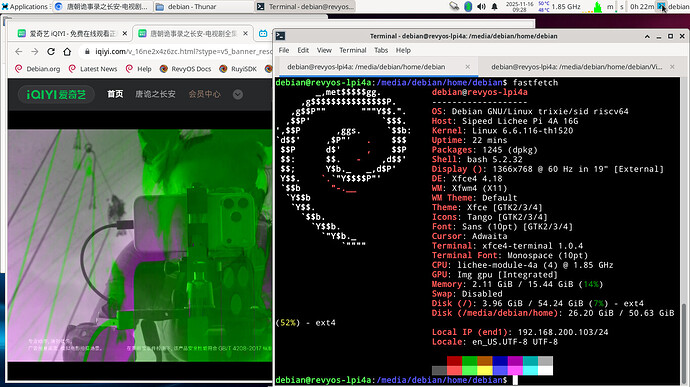Open the terminal View menu
690x387 pixels.
click(x=324, y=50)
